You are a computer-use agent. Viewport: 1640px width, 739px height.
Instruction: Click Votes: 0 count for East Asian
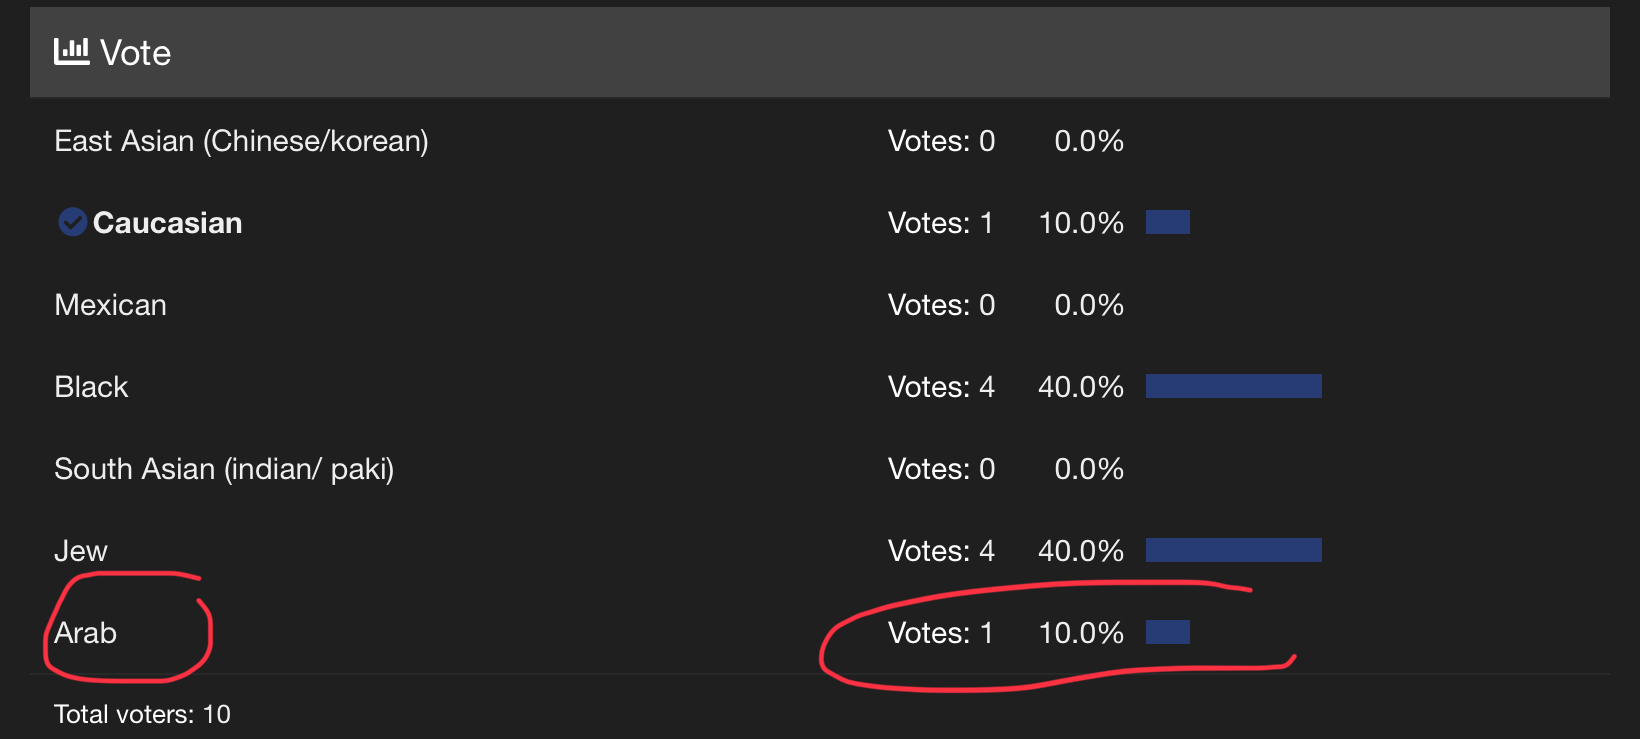tap(941, 141)
